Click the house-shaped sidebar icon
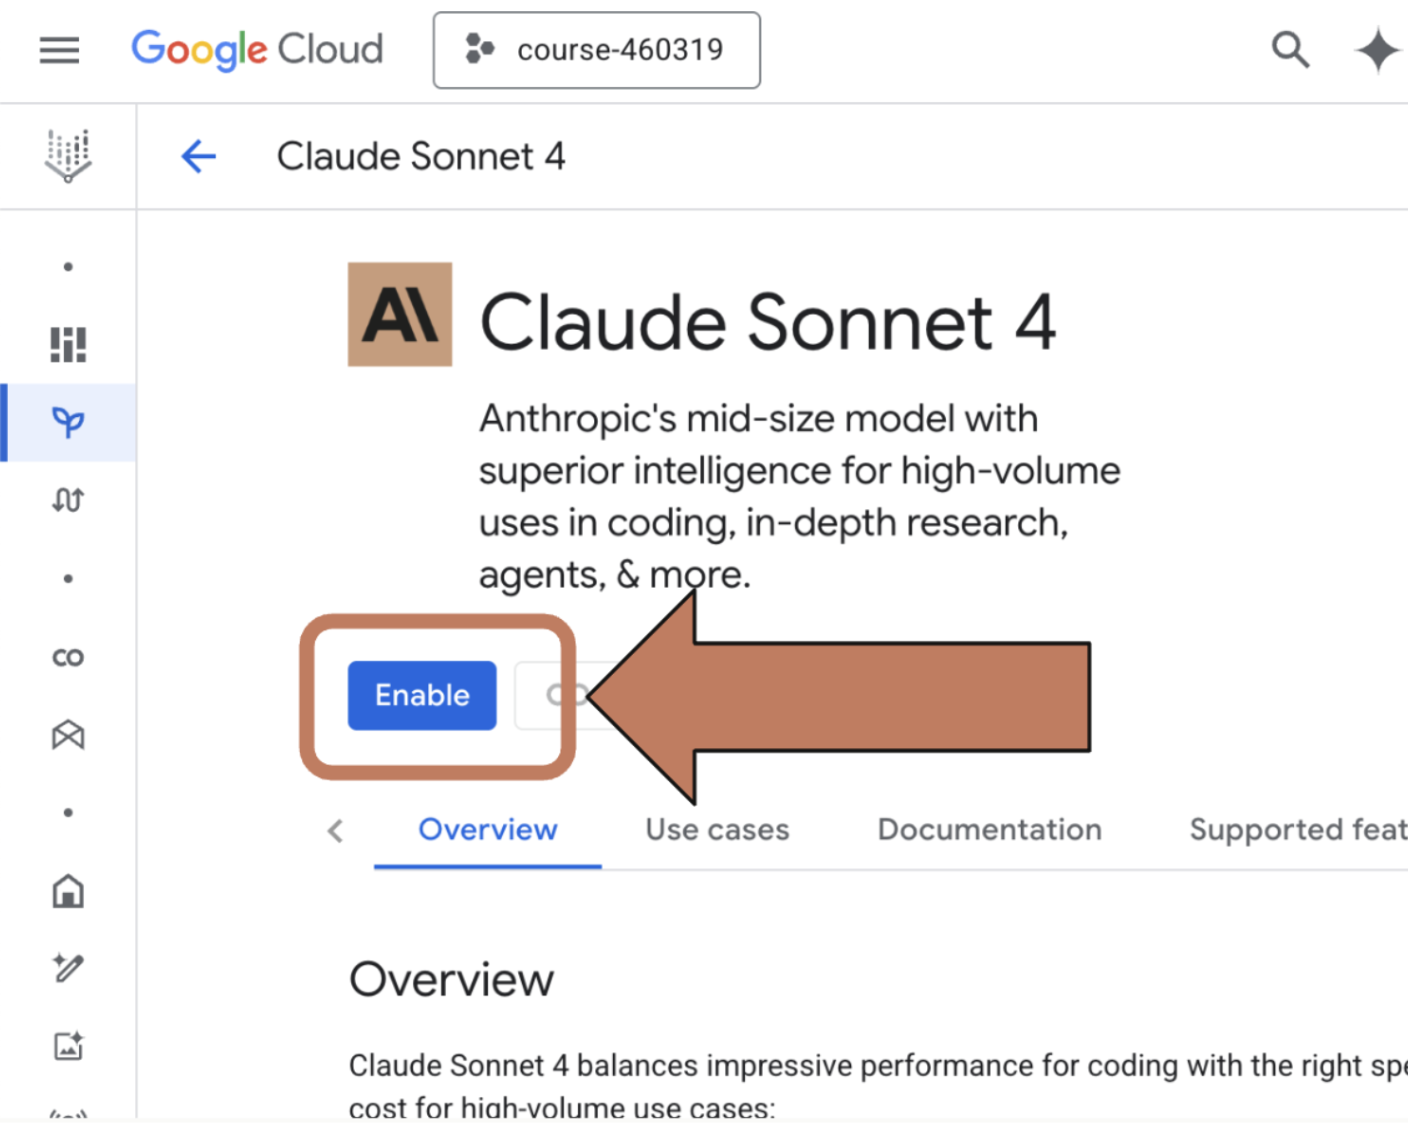 coord(68,890)
